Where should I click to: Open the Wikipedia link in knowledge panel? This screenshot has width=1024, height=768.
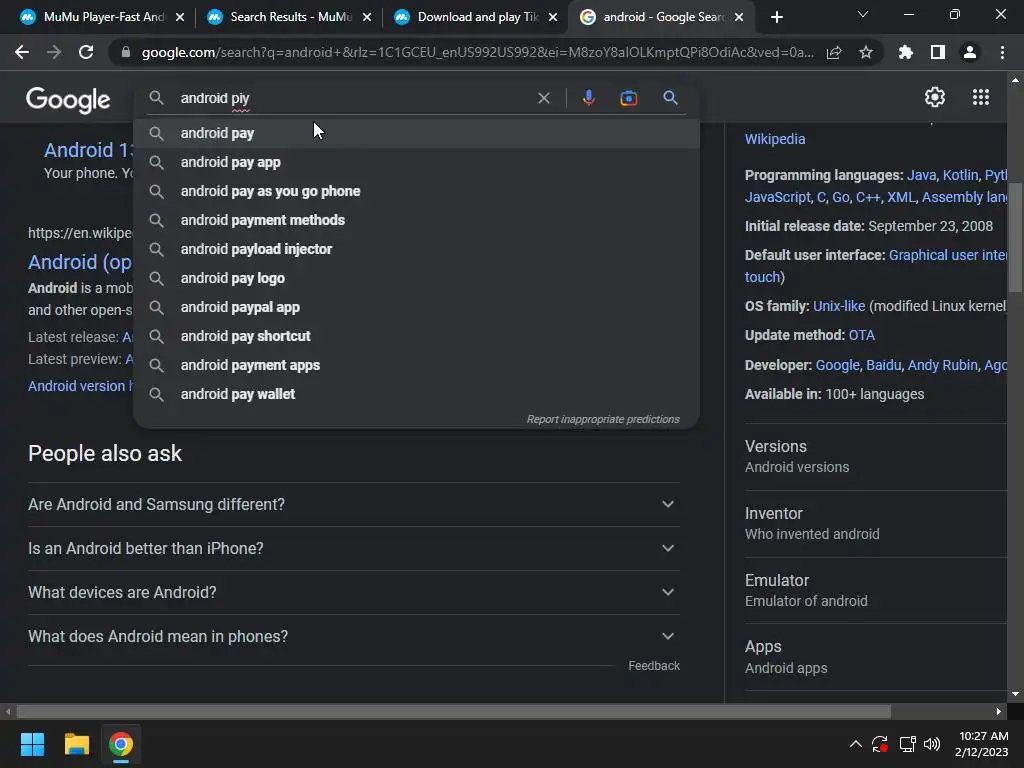click(775, 139)
